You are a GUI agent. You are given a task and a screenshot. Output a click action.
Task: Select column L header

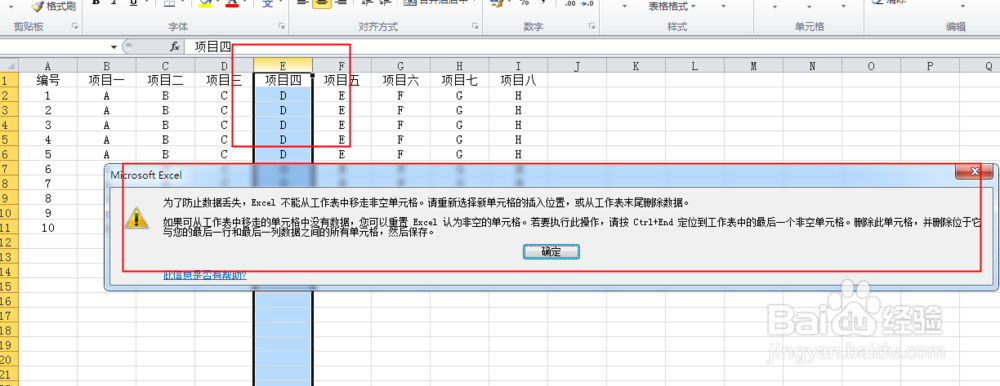[695, 66]
